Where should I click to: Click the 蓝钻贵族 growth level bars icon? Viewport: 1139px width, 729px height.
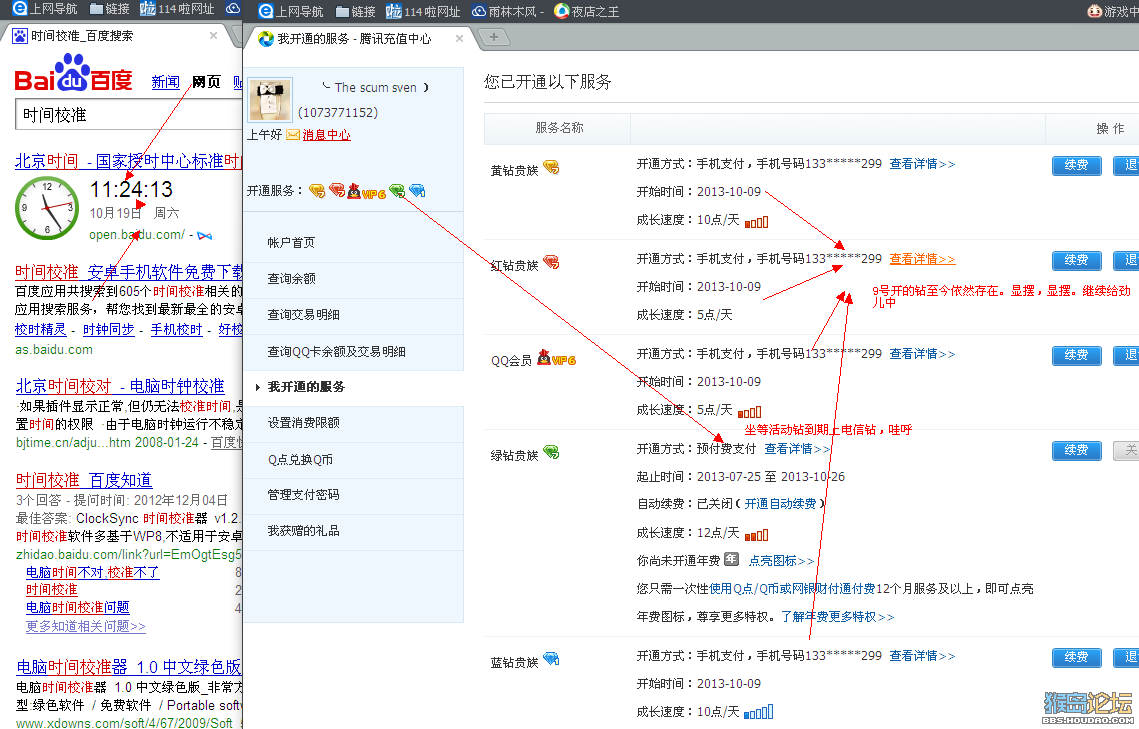pos(758,712)
